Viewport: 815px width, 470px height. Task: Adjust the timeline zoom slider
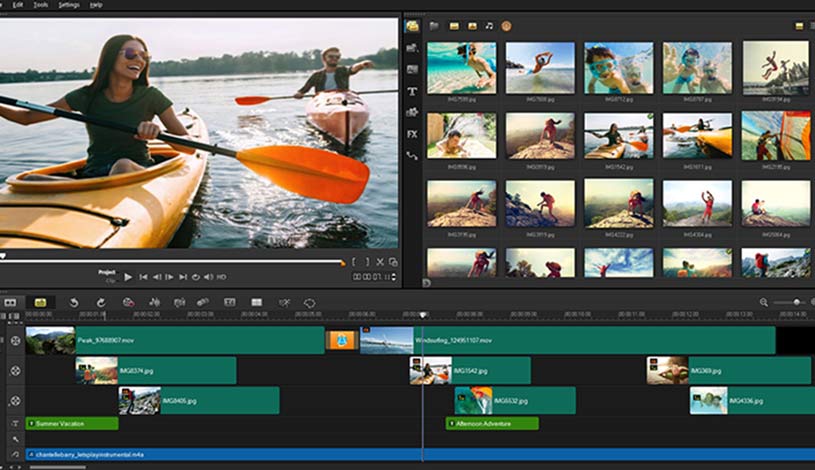pos(797,302)
